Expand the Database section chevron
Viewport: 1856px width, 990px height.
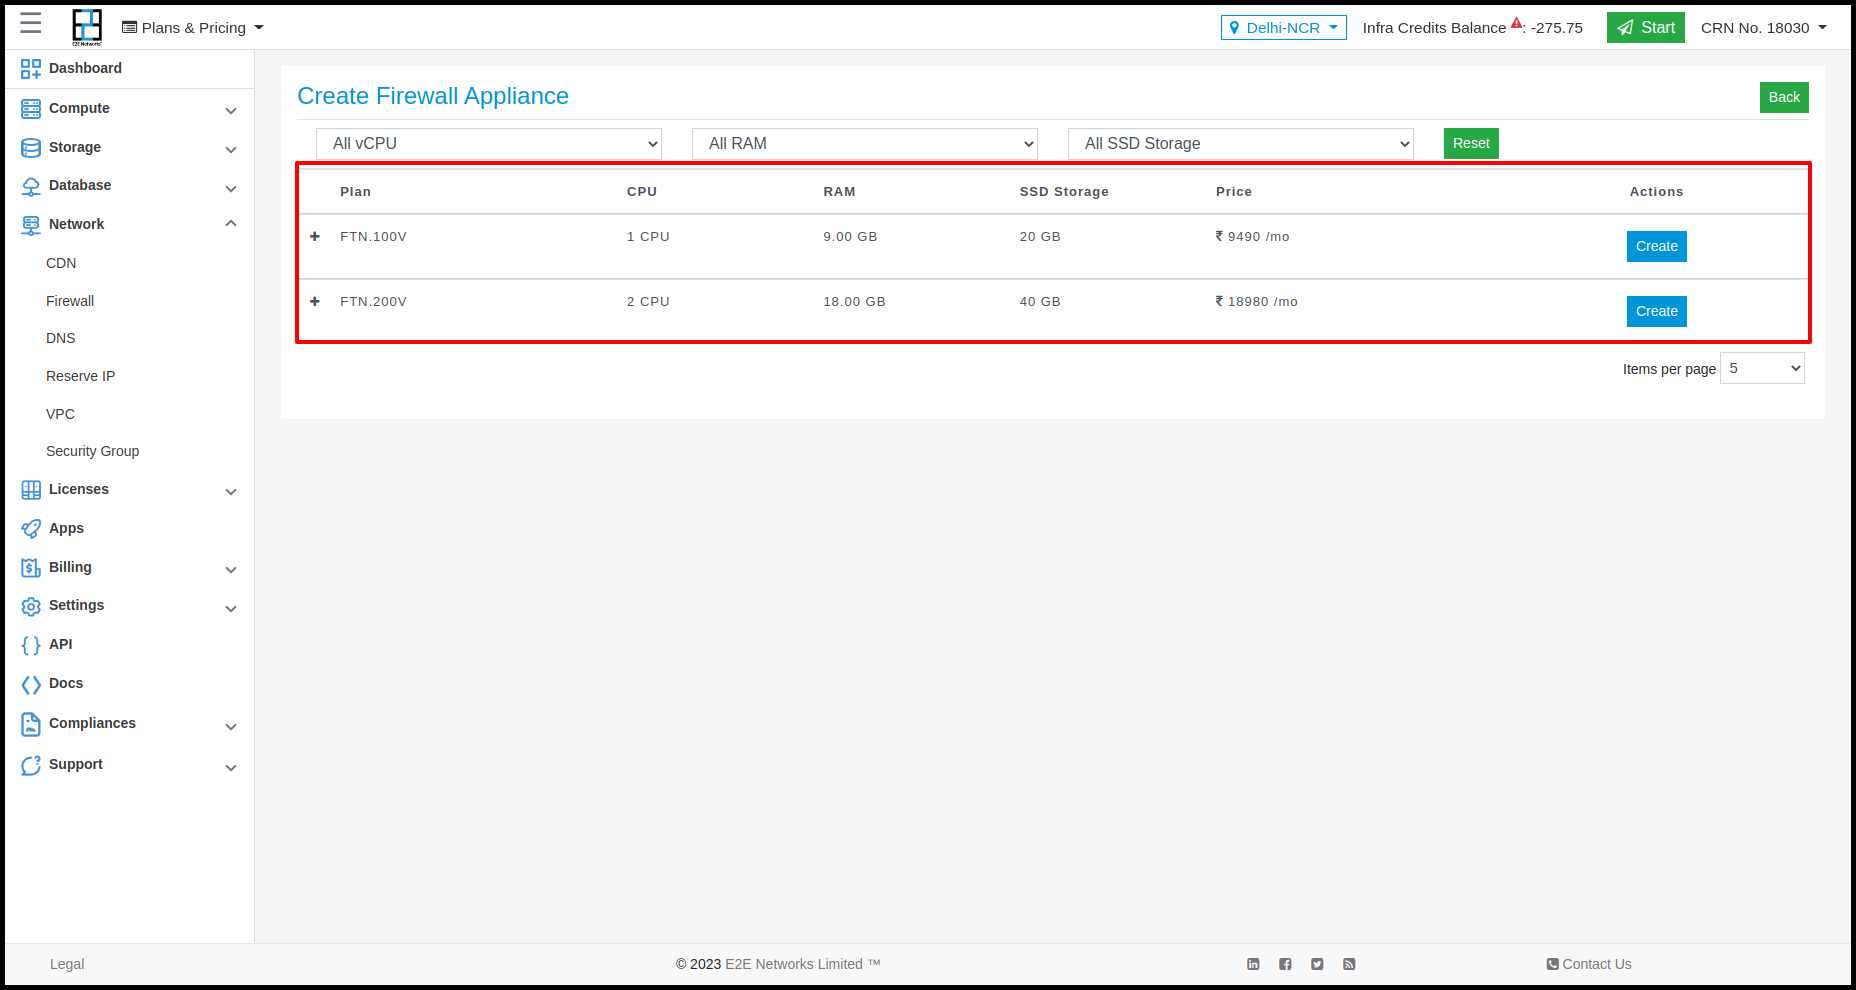coord(231,189)
